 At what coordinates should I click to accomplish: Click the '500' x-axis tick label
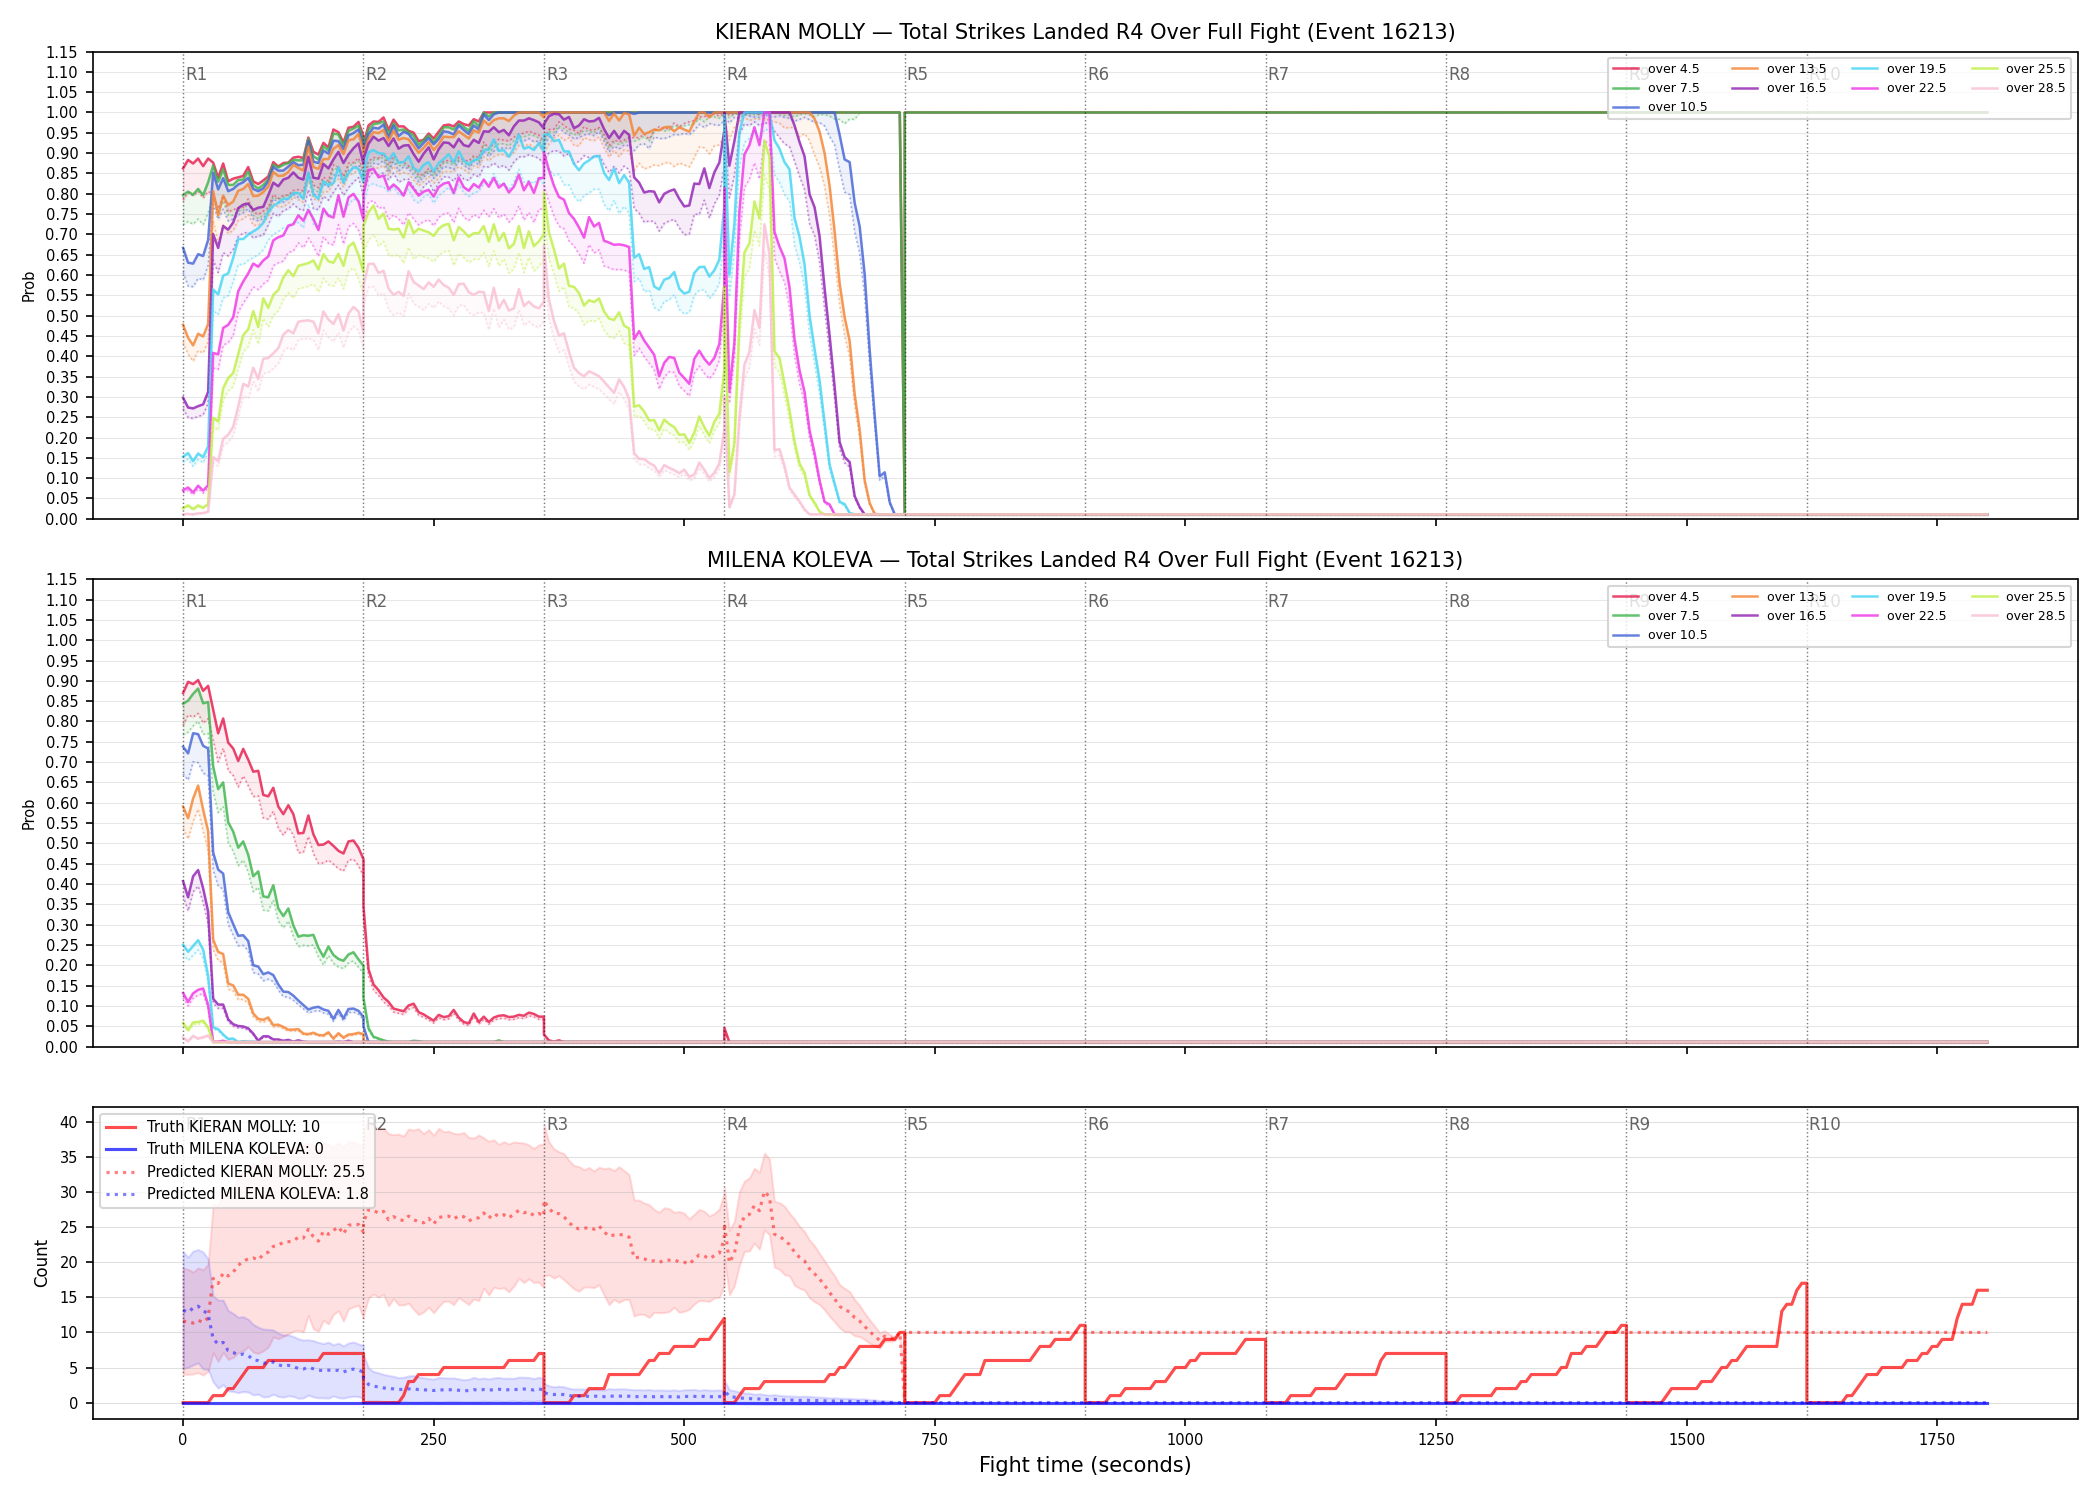(x=684, y=1440)
